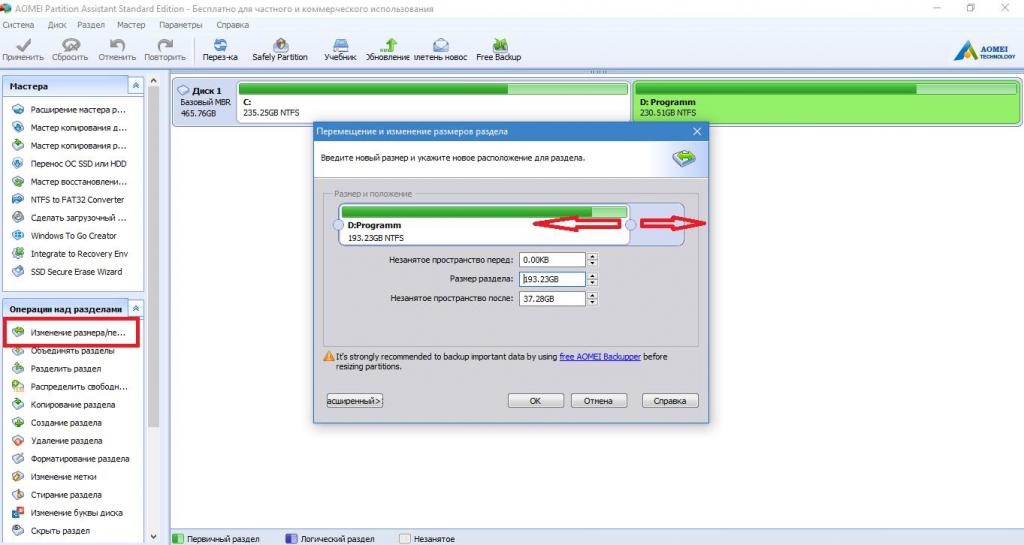1024x545 pixels.
Task: Select Объединять разделы operation
Action: (x=63, y=350)
